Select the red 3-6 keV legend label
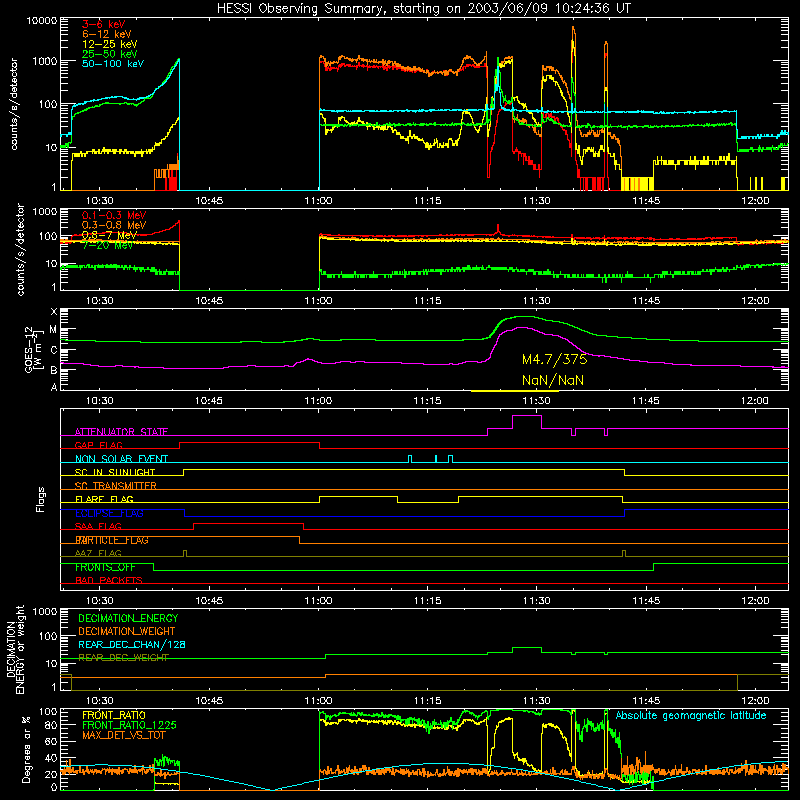800x800 pixels. (x=103, y=24)
